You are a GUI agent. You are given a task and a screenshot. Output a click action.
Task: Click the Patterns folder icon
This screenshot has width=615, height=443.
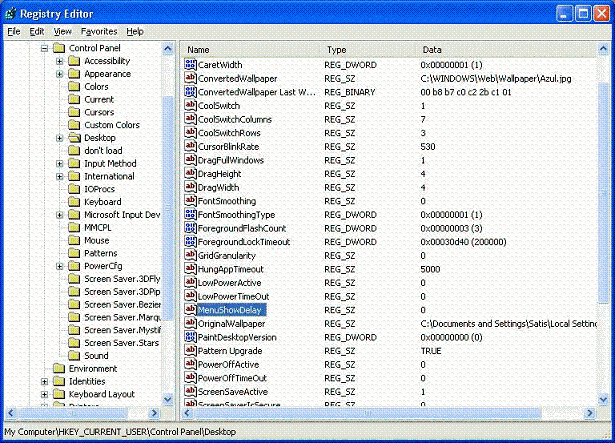coord(74,253)
